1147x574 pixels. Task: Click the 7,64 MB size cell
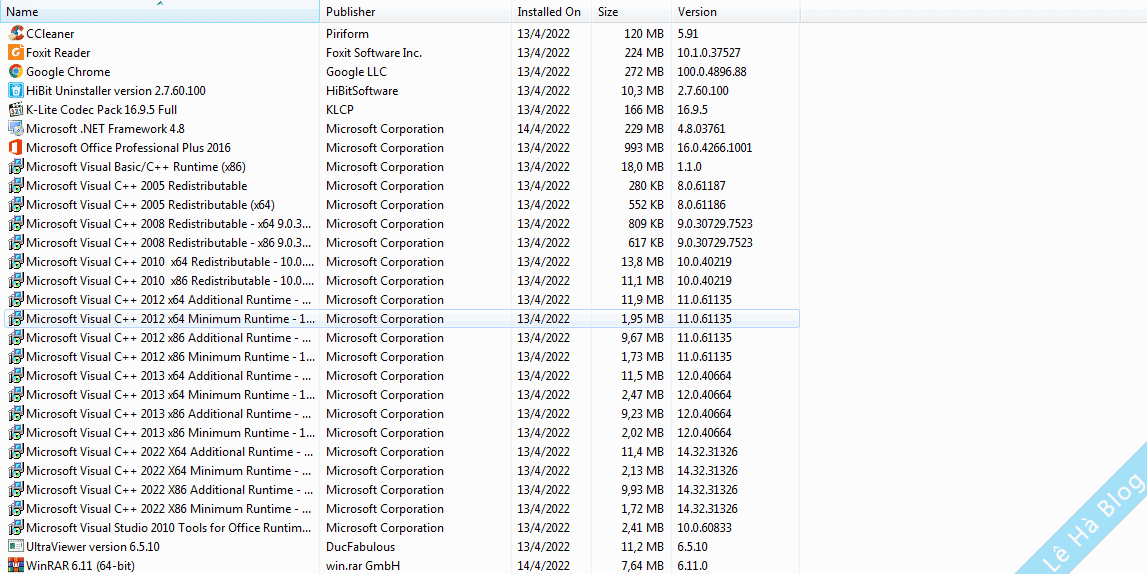pyautogui.click(x=642, y=566)
